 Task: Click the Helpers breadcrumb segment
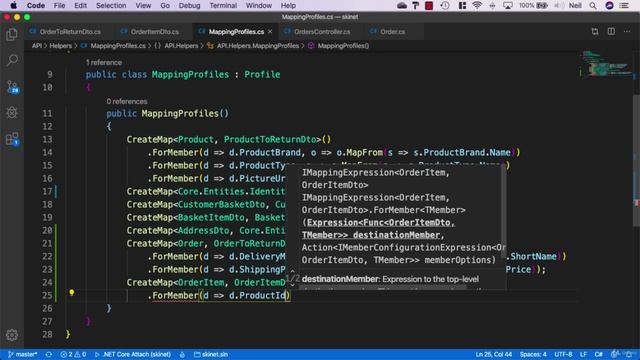coord(60,46)
